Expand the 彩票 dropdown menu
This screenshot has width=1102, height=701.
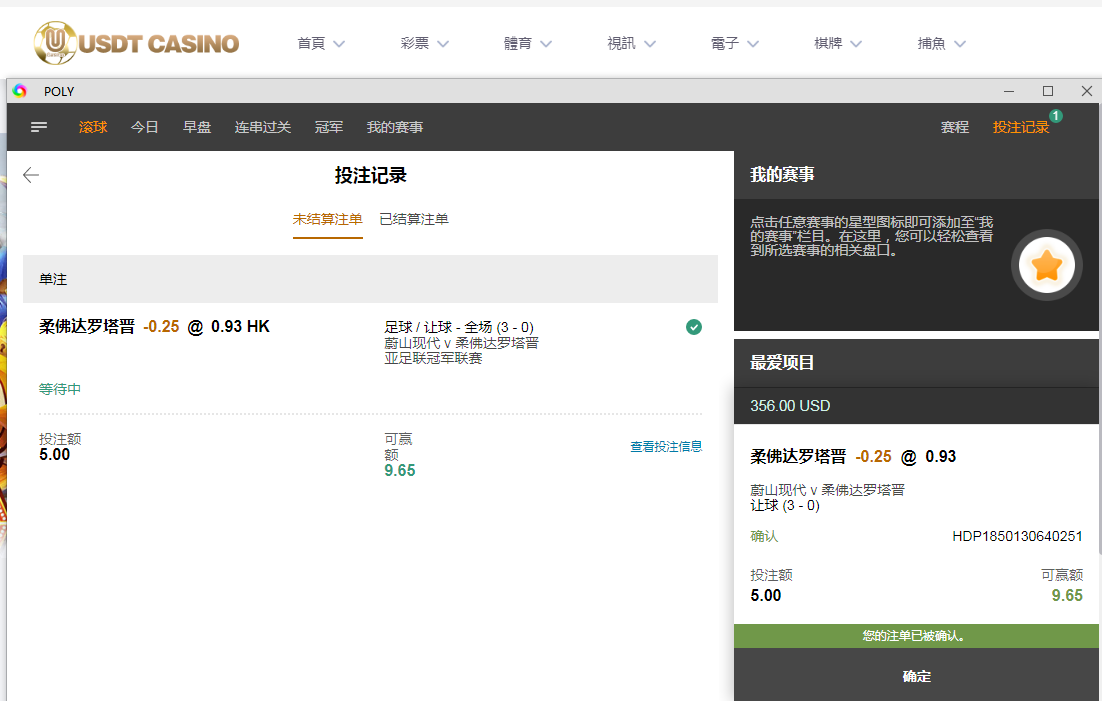tap(424, 44)
